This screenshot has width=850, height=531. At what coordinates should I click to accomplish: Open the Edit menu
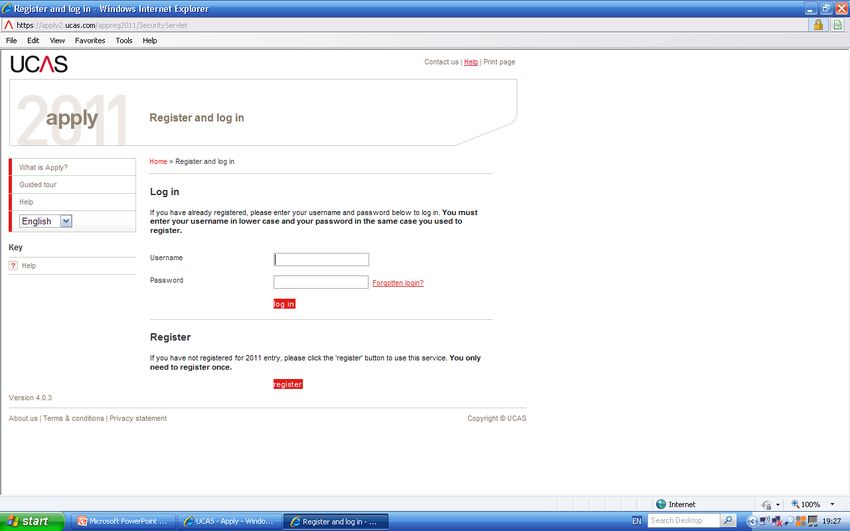point(33,41)
